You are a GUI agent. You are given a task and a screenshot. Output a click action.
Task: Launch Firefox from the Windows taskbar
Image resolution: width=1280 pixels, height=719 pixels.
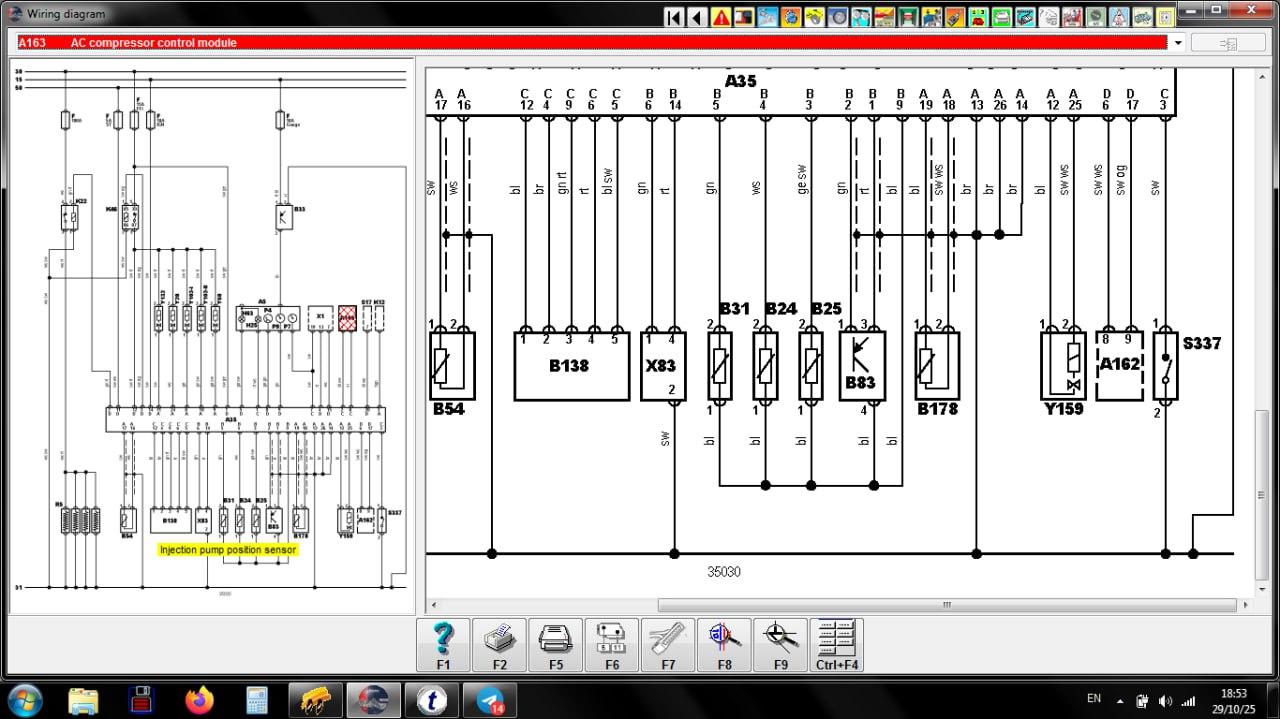click(x=200, y=699)
